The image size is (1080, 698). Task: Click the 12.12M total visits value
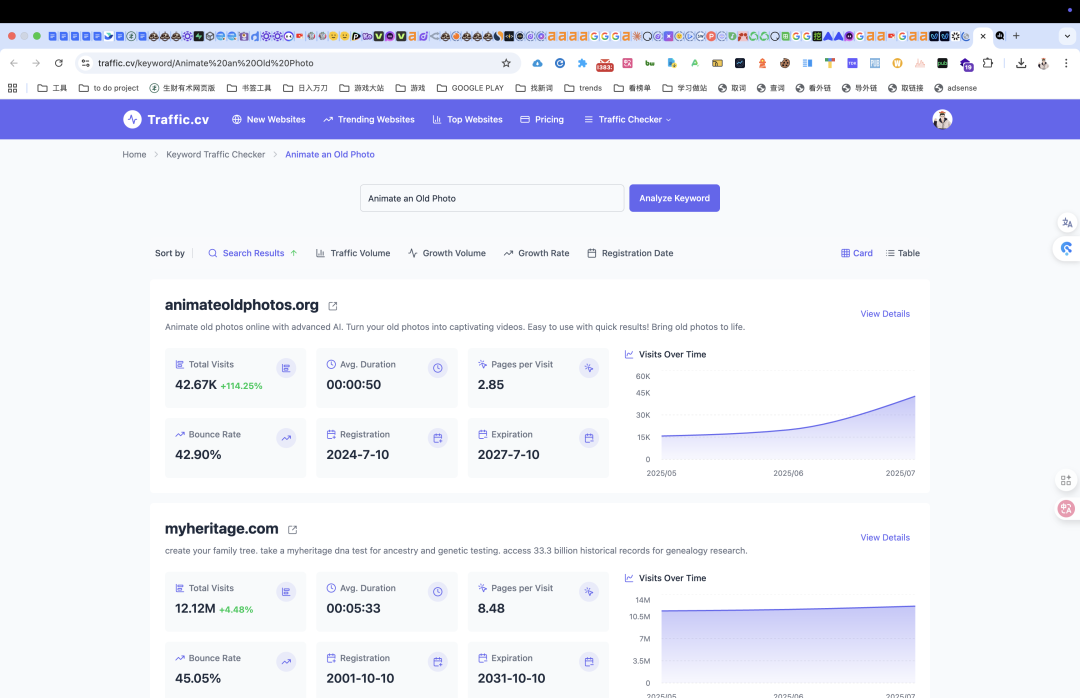195,608
